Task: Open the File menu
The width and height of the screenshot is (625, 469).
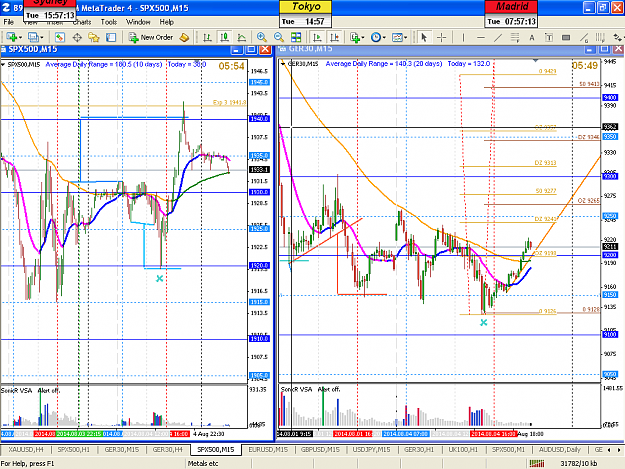Action: tap(8, 22)
